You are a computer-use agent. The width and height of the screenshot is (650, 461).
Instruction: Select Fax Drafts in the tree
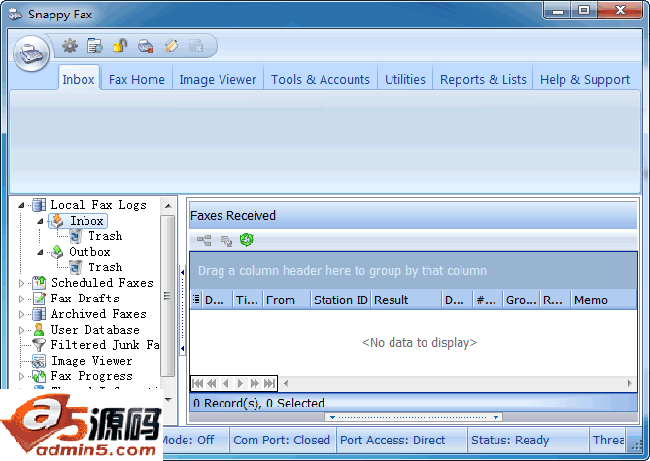tap(85, 298)
